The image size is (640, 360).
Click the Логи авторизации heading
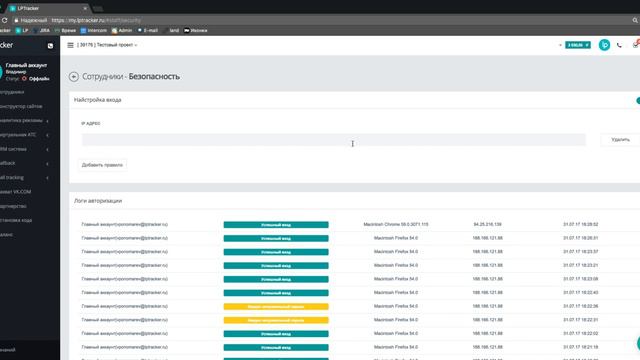coord(98,201)
